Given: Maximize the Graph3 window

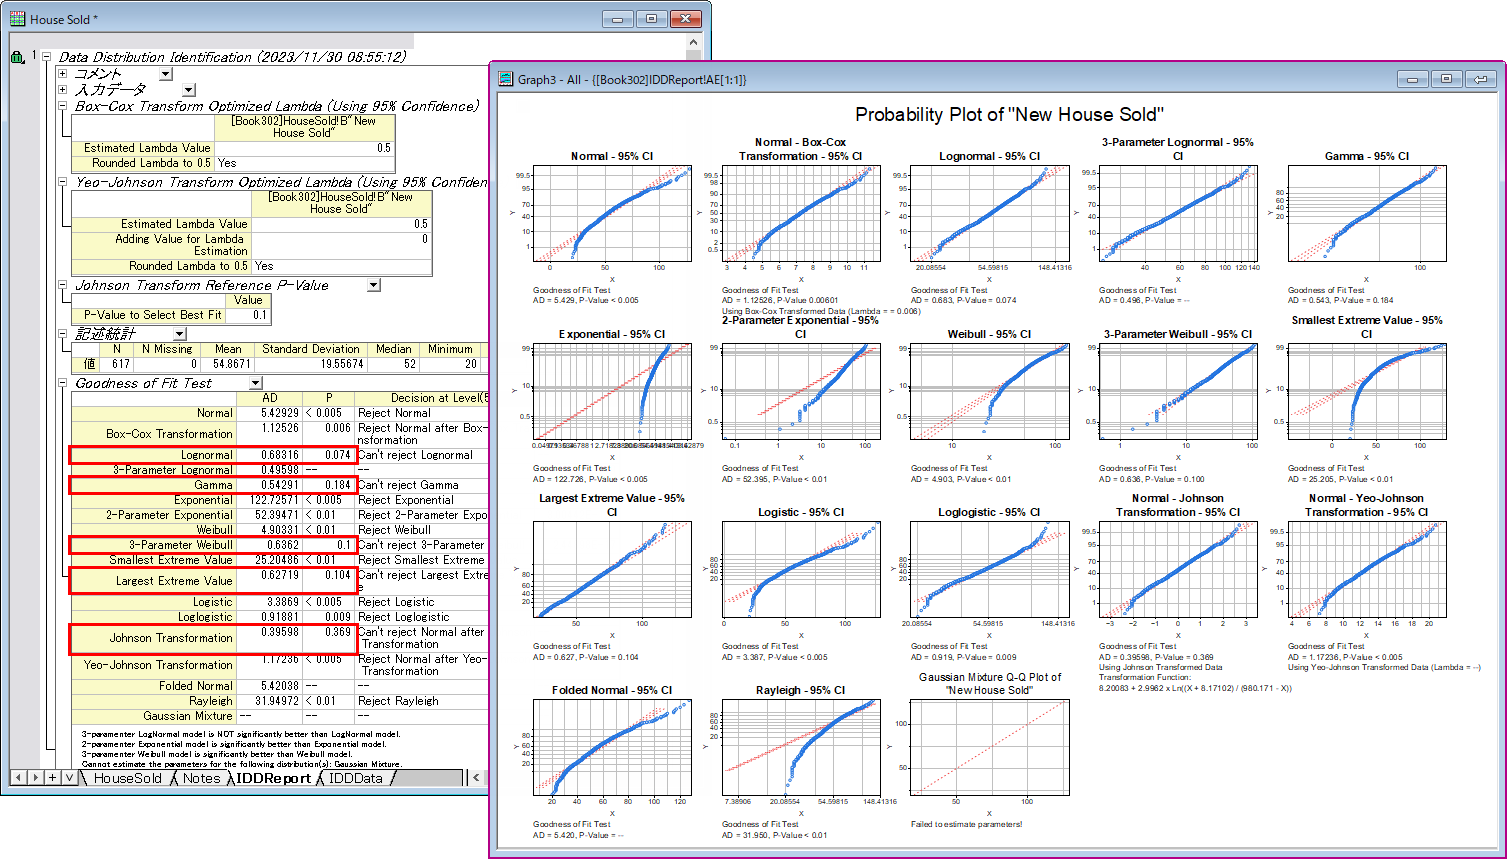Looking at the screenshot, I should coord(1446,79).
